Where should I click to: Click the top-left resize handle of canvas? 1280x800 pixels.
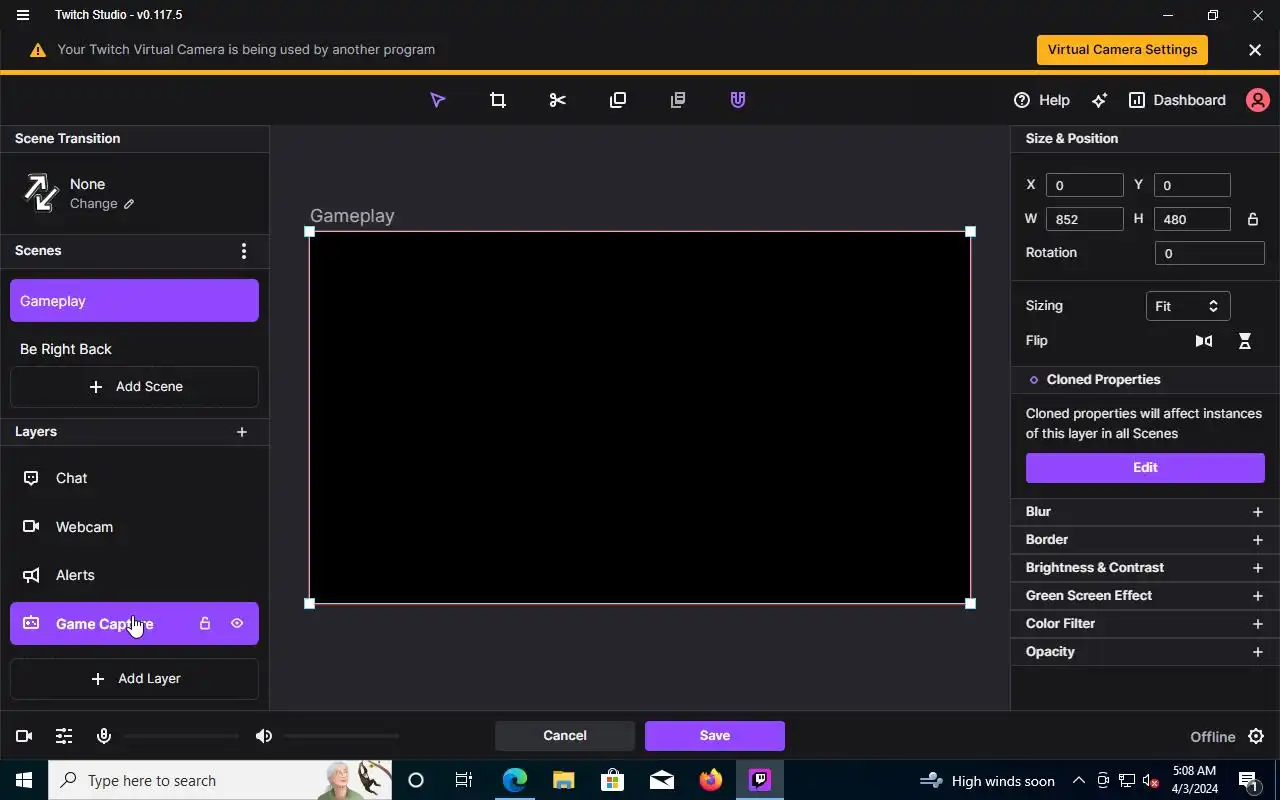point(309,231)
